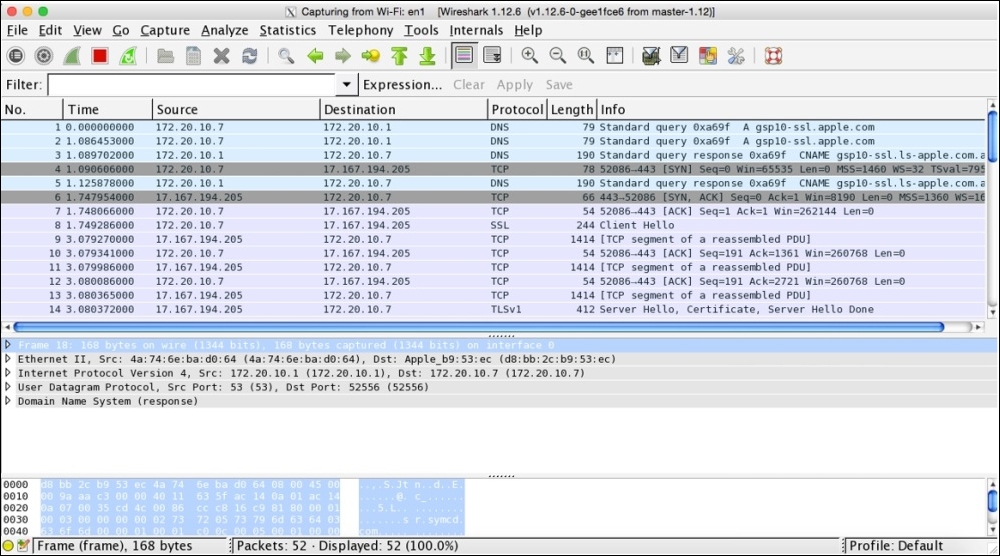Expand the Ethernet II details
1000x556 pixels.
[8, 359]
